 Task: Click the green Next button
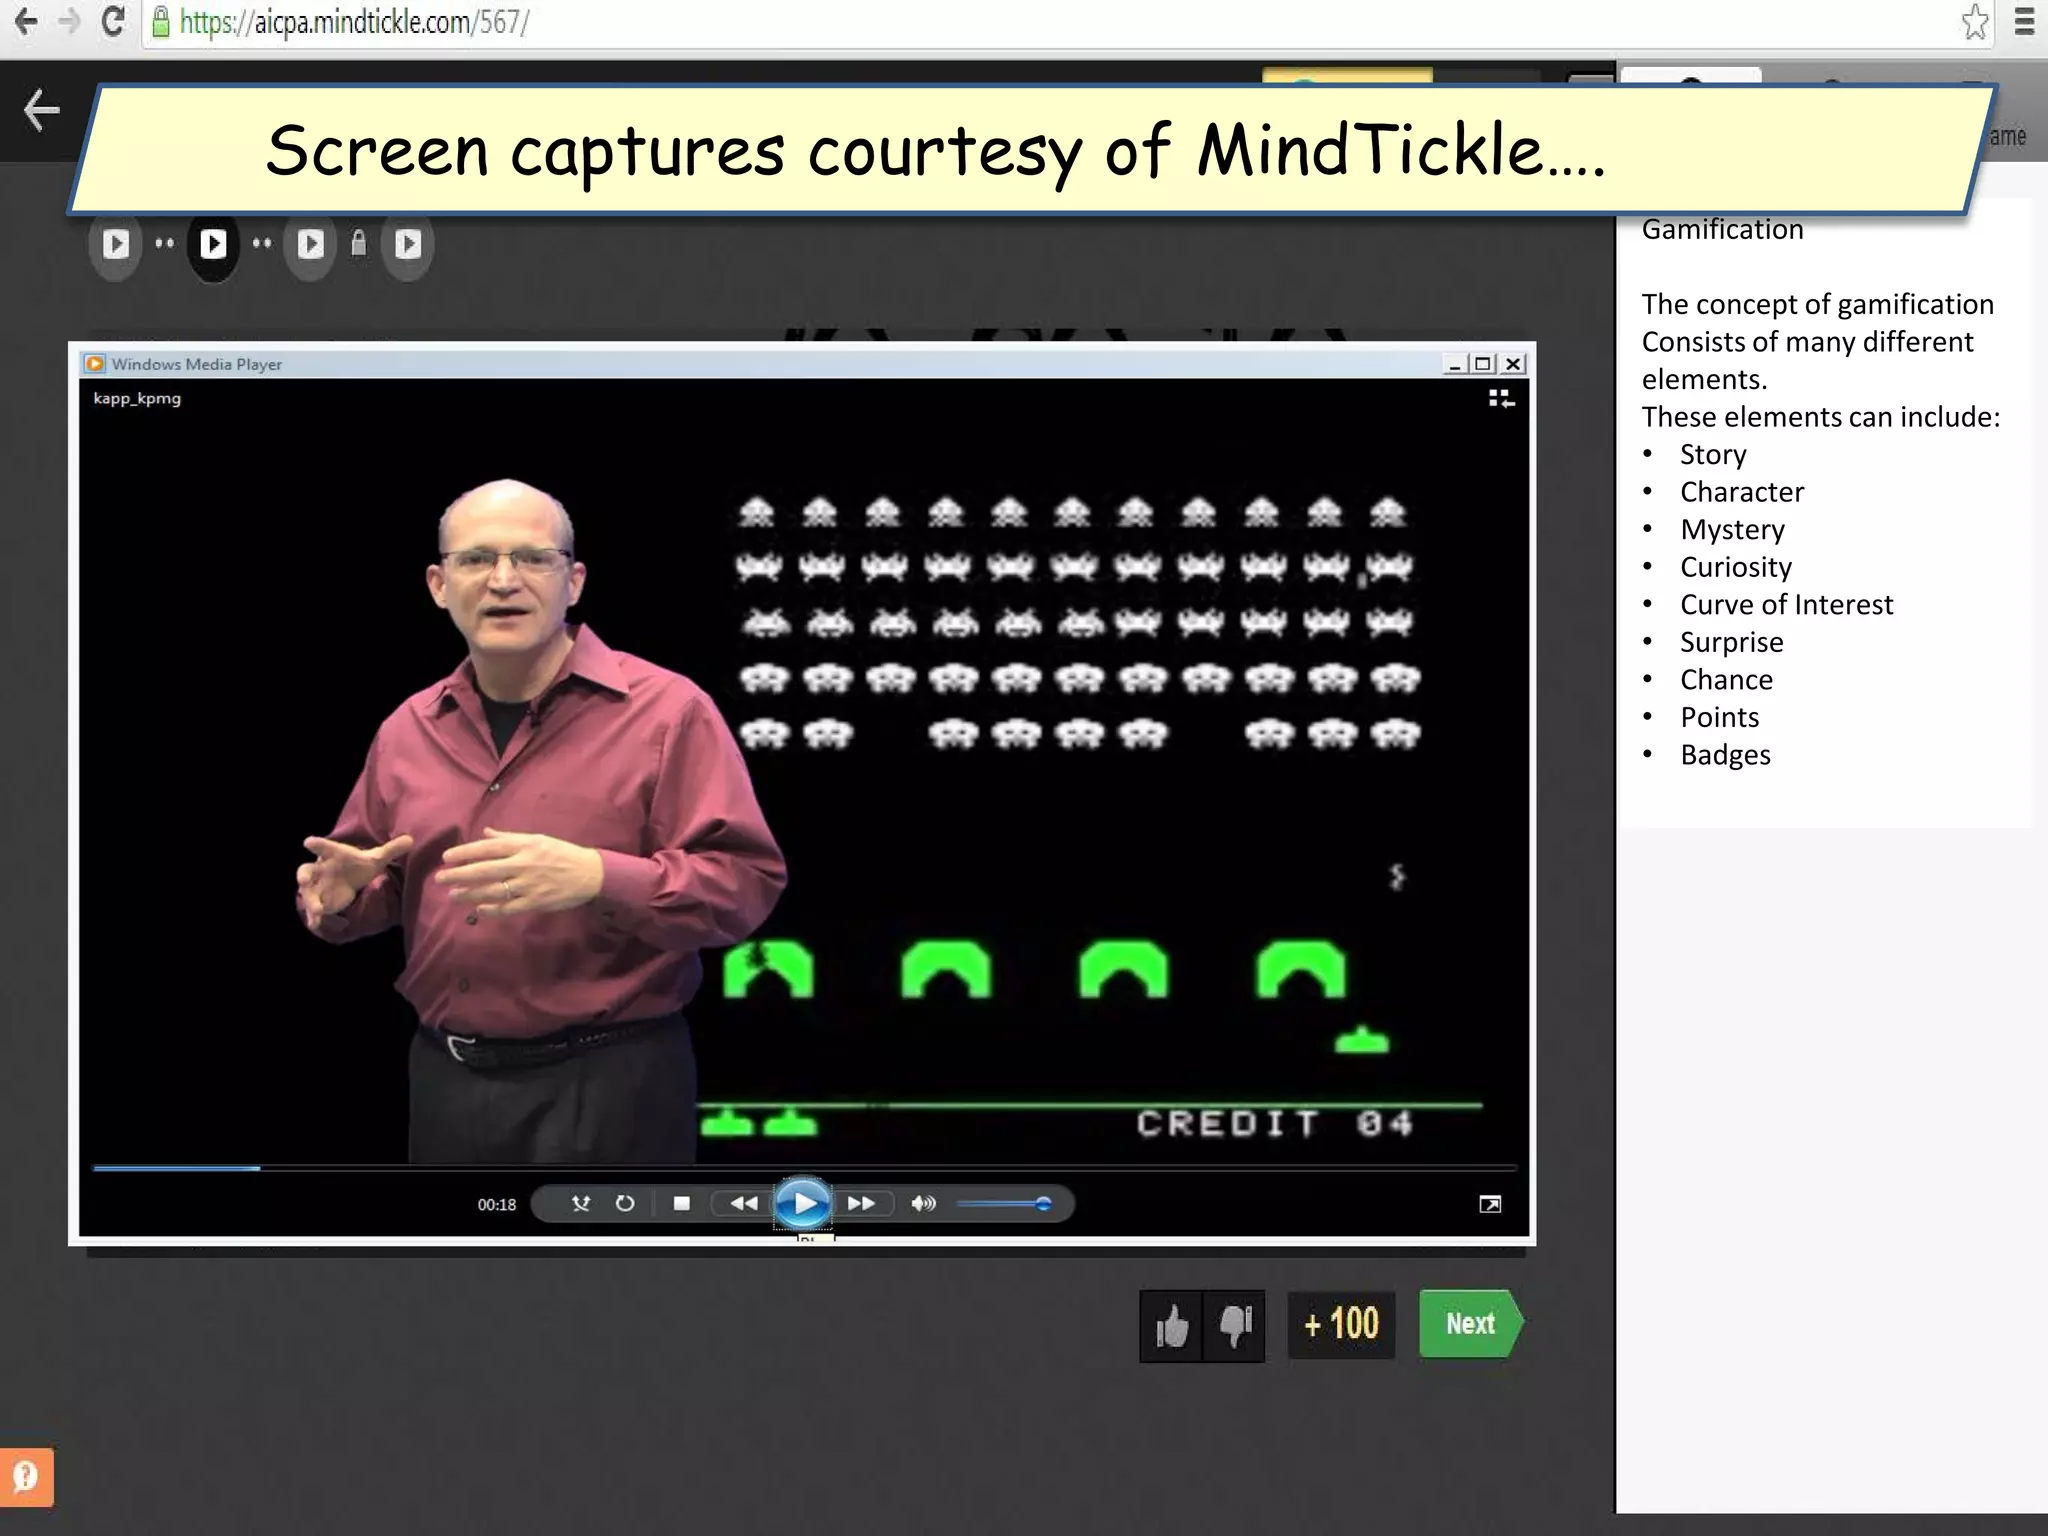click(x=1470, y=1324)
